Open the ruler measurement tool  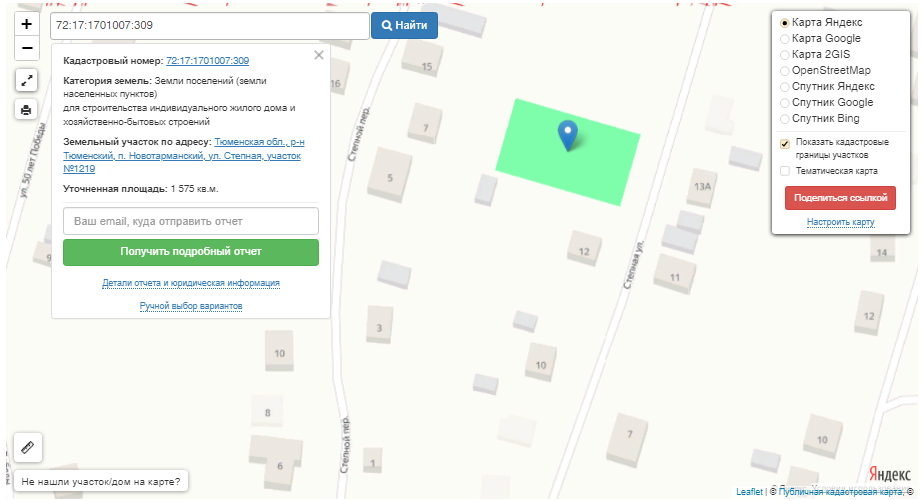tap(26, 447)
